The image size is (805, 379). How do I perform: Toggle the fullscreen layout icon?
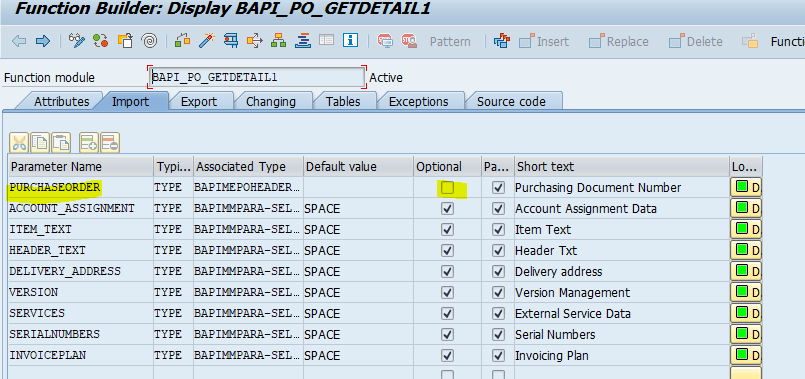tap(327, 41)
